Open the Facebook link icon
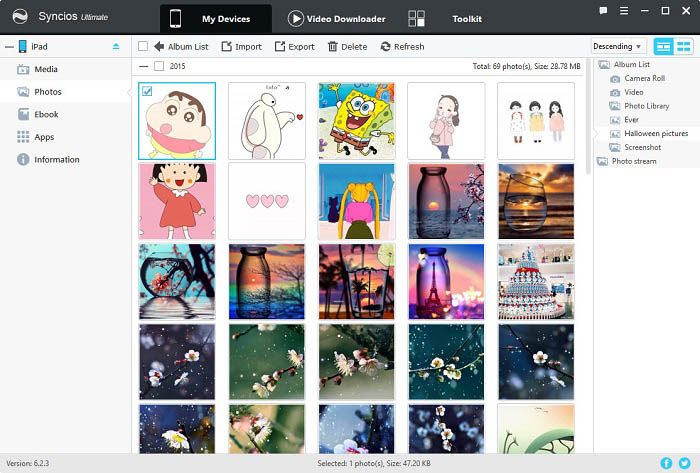Viewport: 700px width, 473px height. (x=667, y=463)
